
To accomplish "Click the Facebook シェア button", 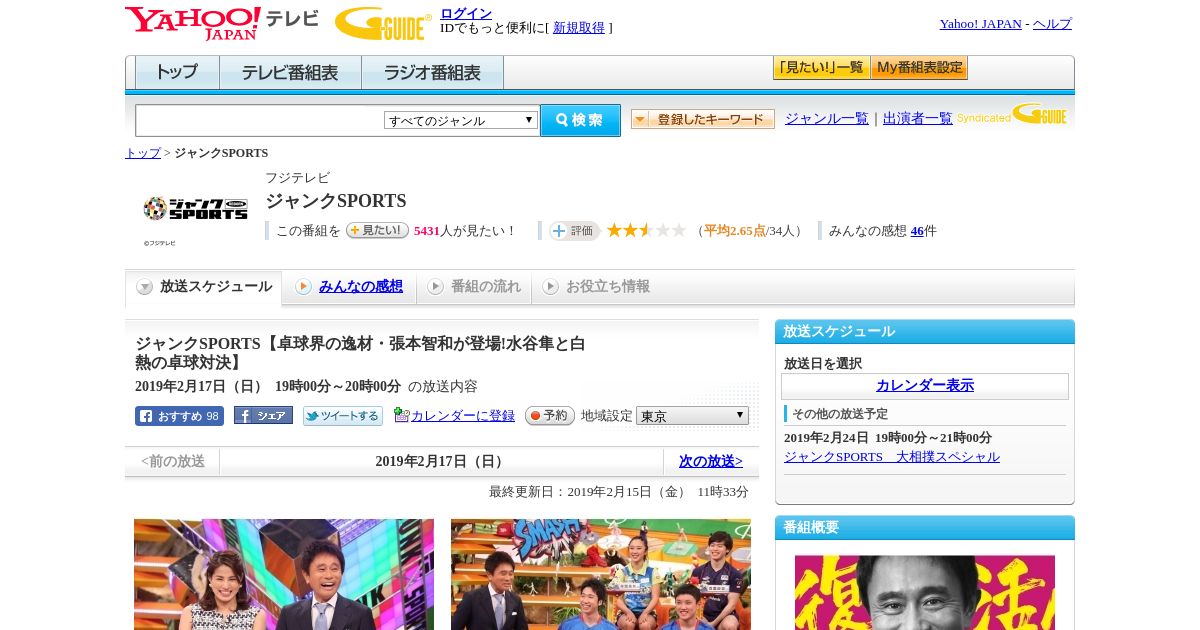I will pyautogui.click(x=263, y=415).
